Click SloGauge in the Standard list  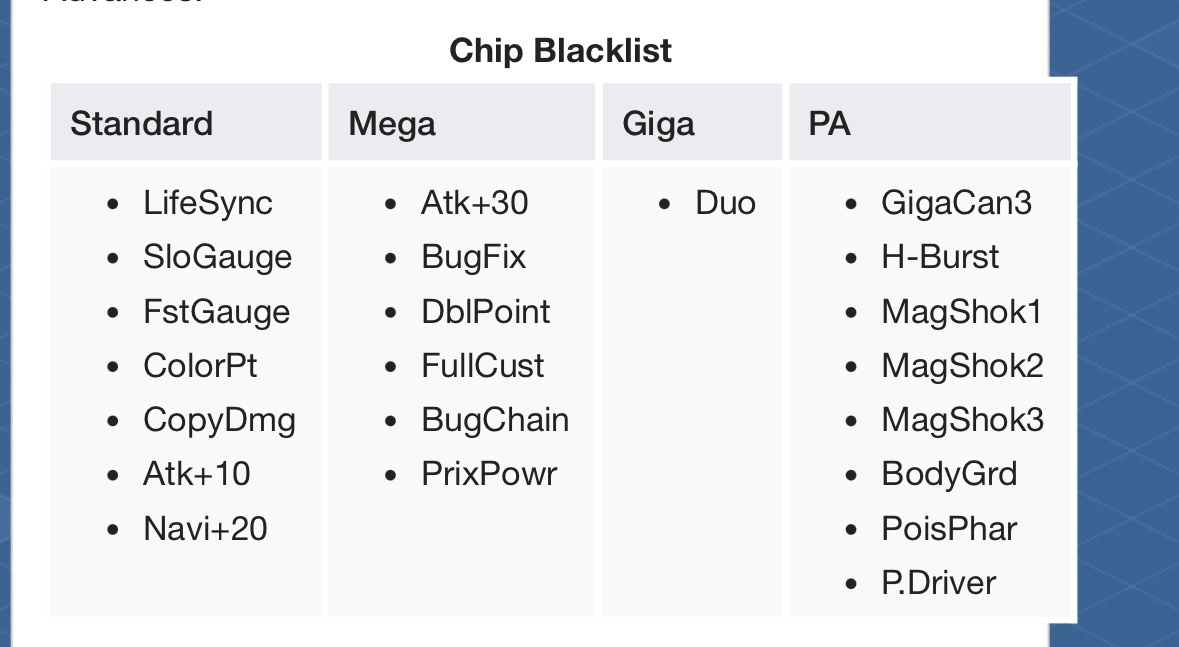point(217,257)
